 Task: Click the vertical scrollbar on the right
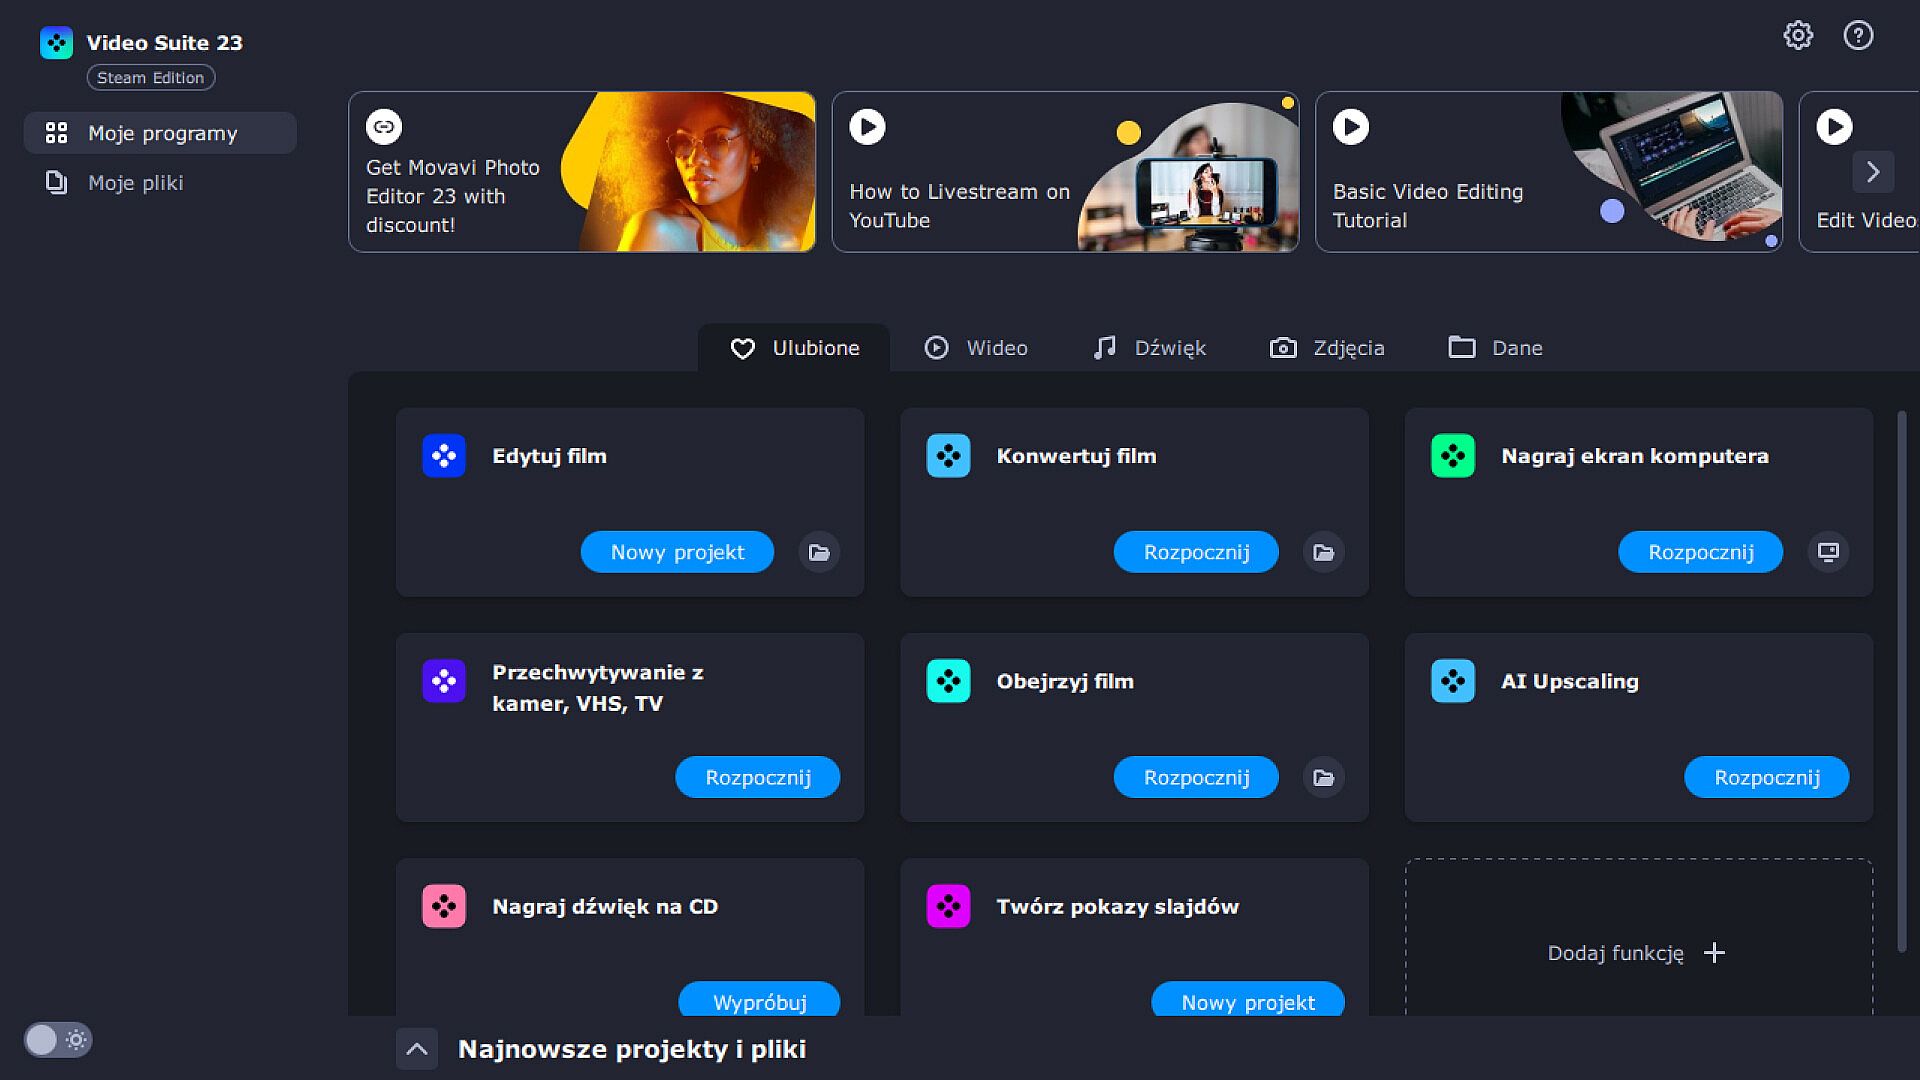click(1901, 680)
